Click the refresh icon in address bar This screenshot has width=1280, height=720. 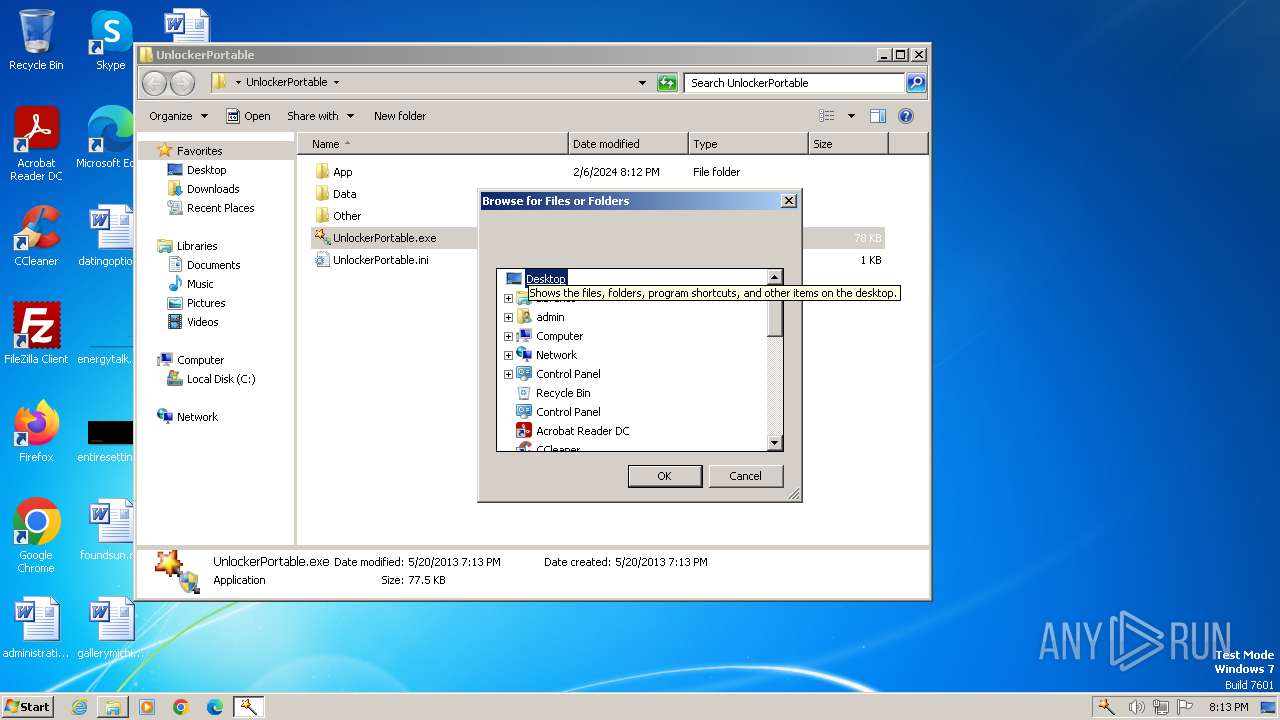pyautogui.click(x=667, y=83)
